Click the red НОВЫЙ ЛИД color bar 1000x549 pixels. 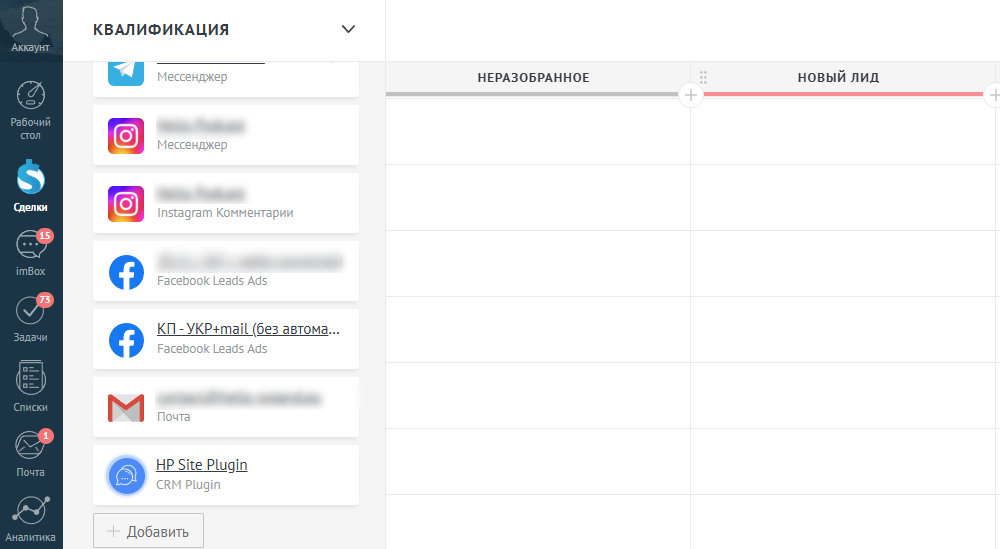tap(843, 94)
